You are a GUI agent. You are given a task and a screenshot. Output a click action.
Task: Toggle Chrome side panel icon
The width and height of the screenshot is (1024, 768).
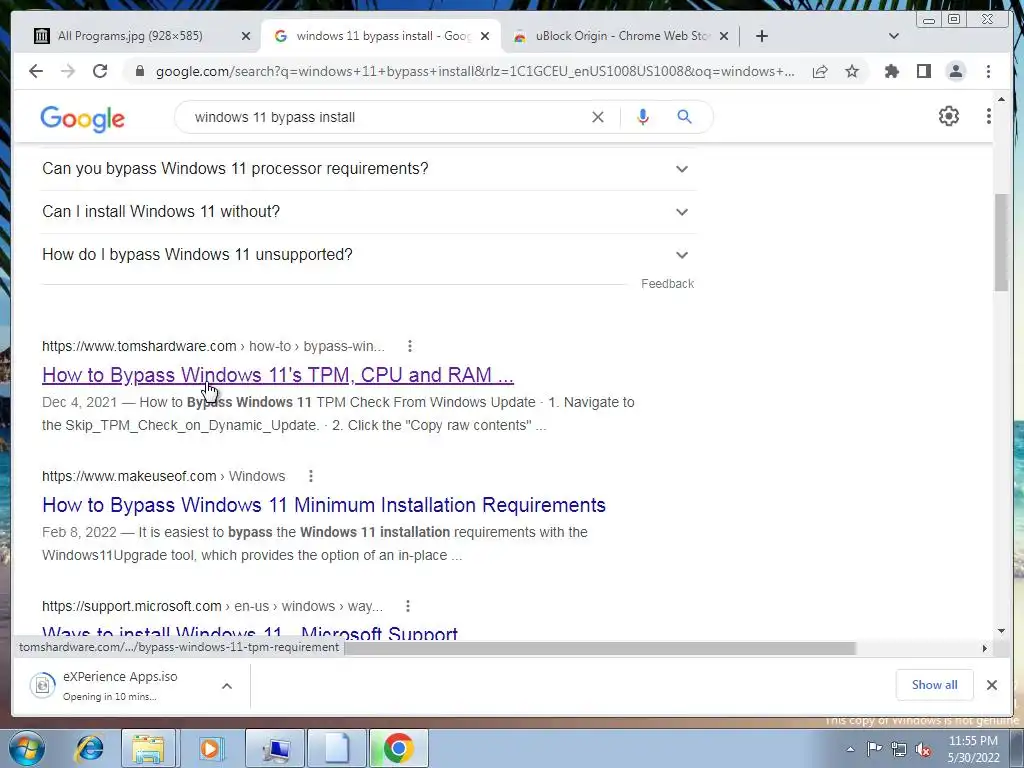pos(923,71)
